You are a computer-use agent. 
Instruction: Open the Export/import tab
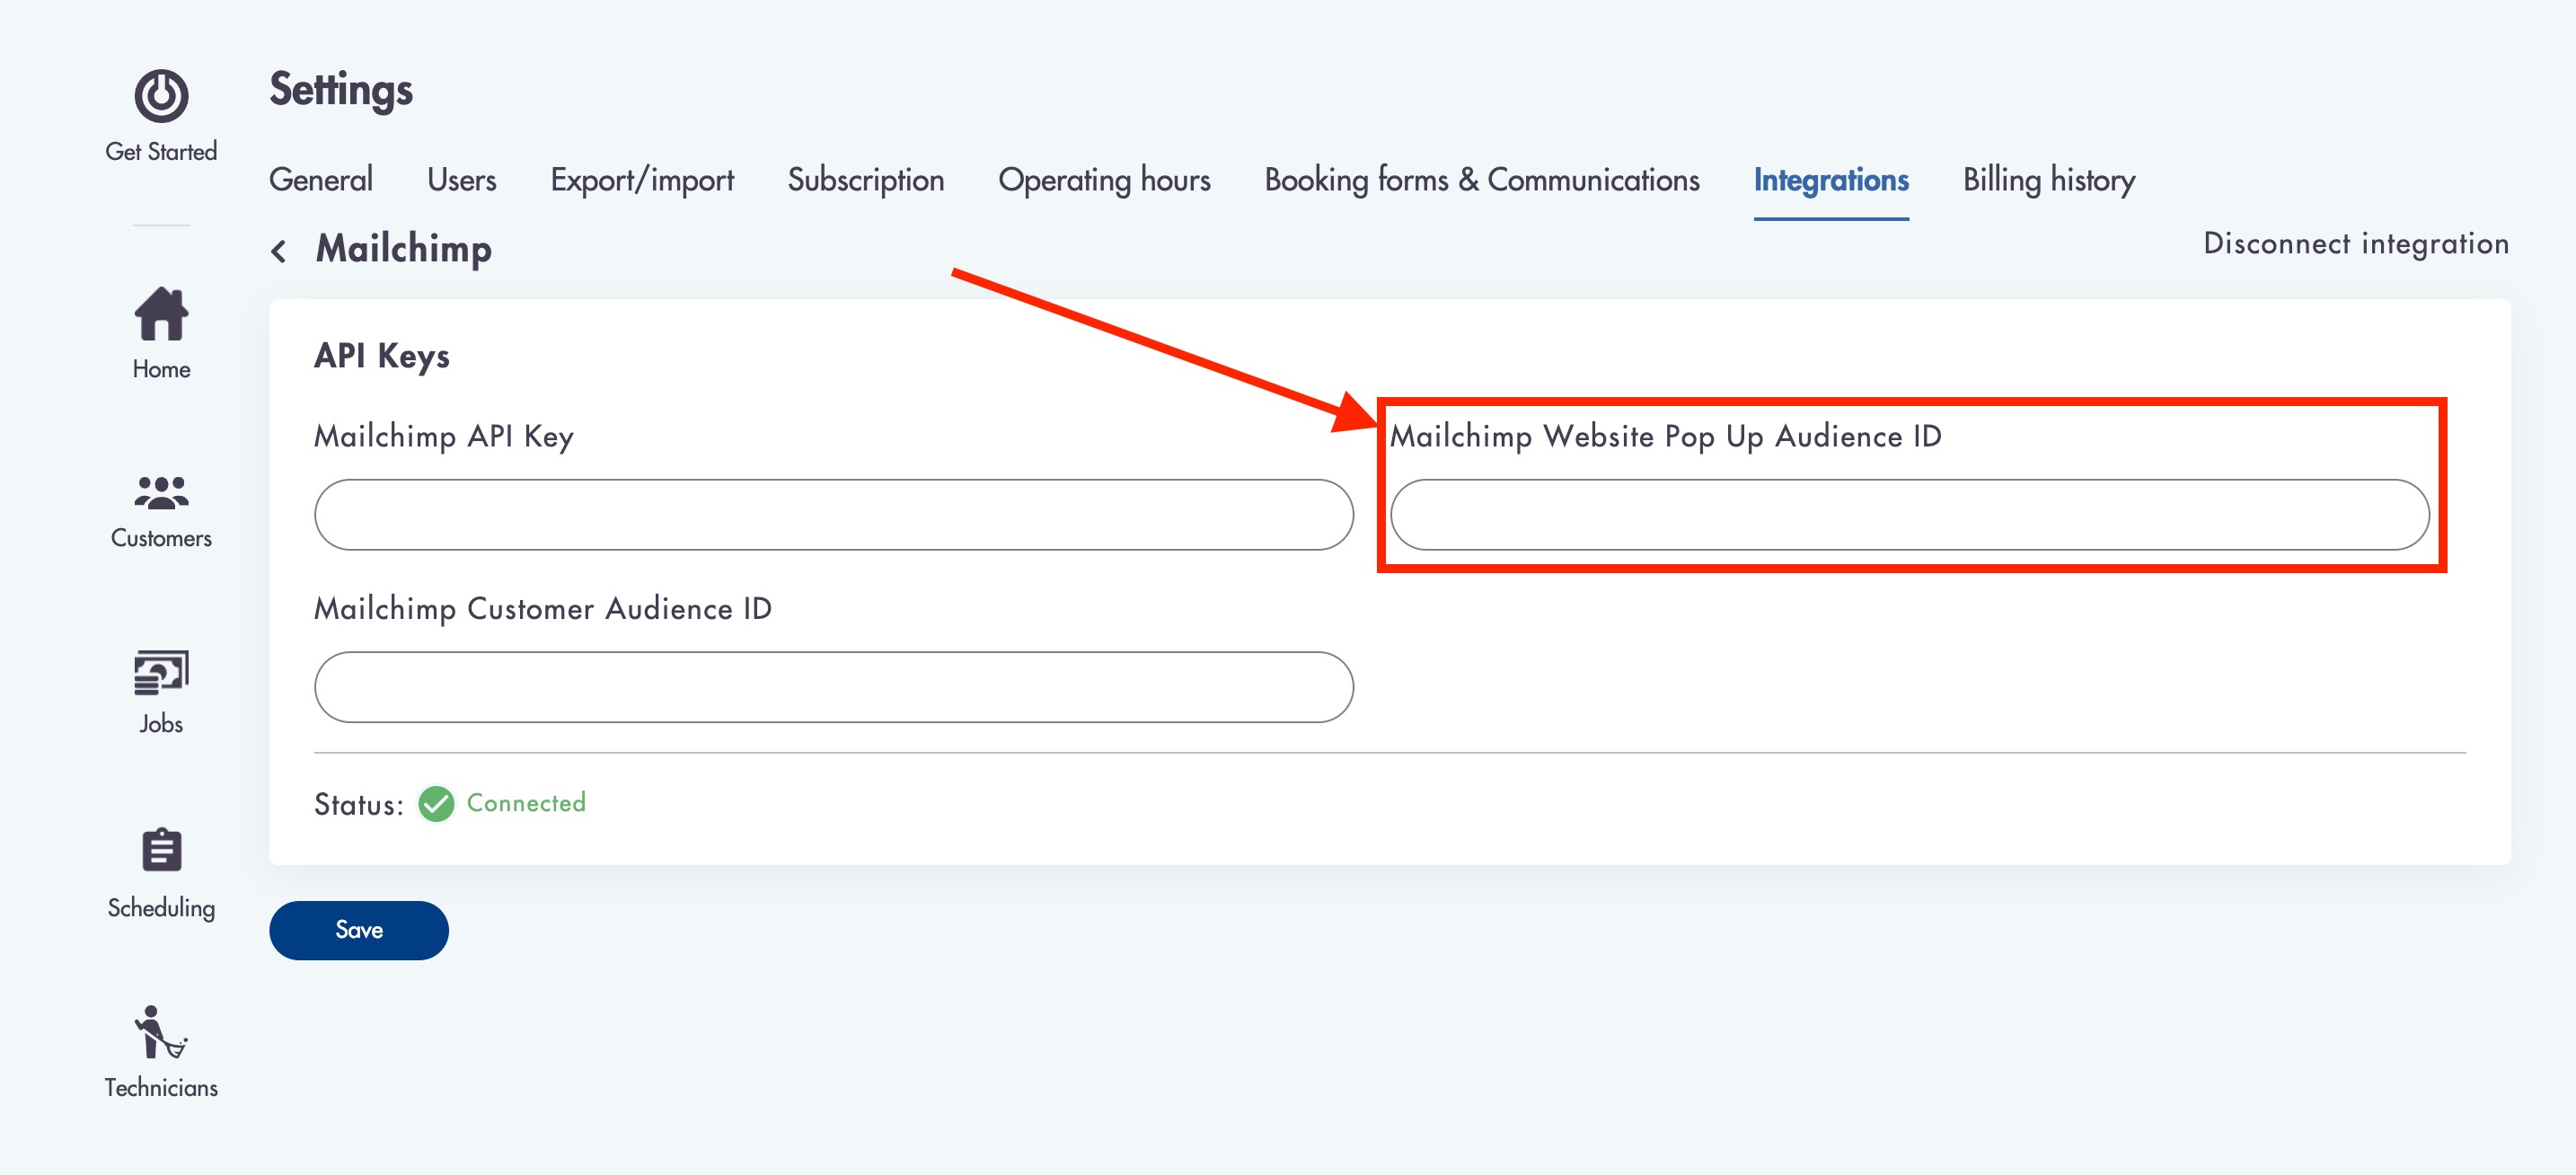pyautogui.click(x=642, y=180)
